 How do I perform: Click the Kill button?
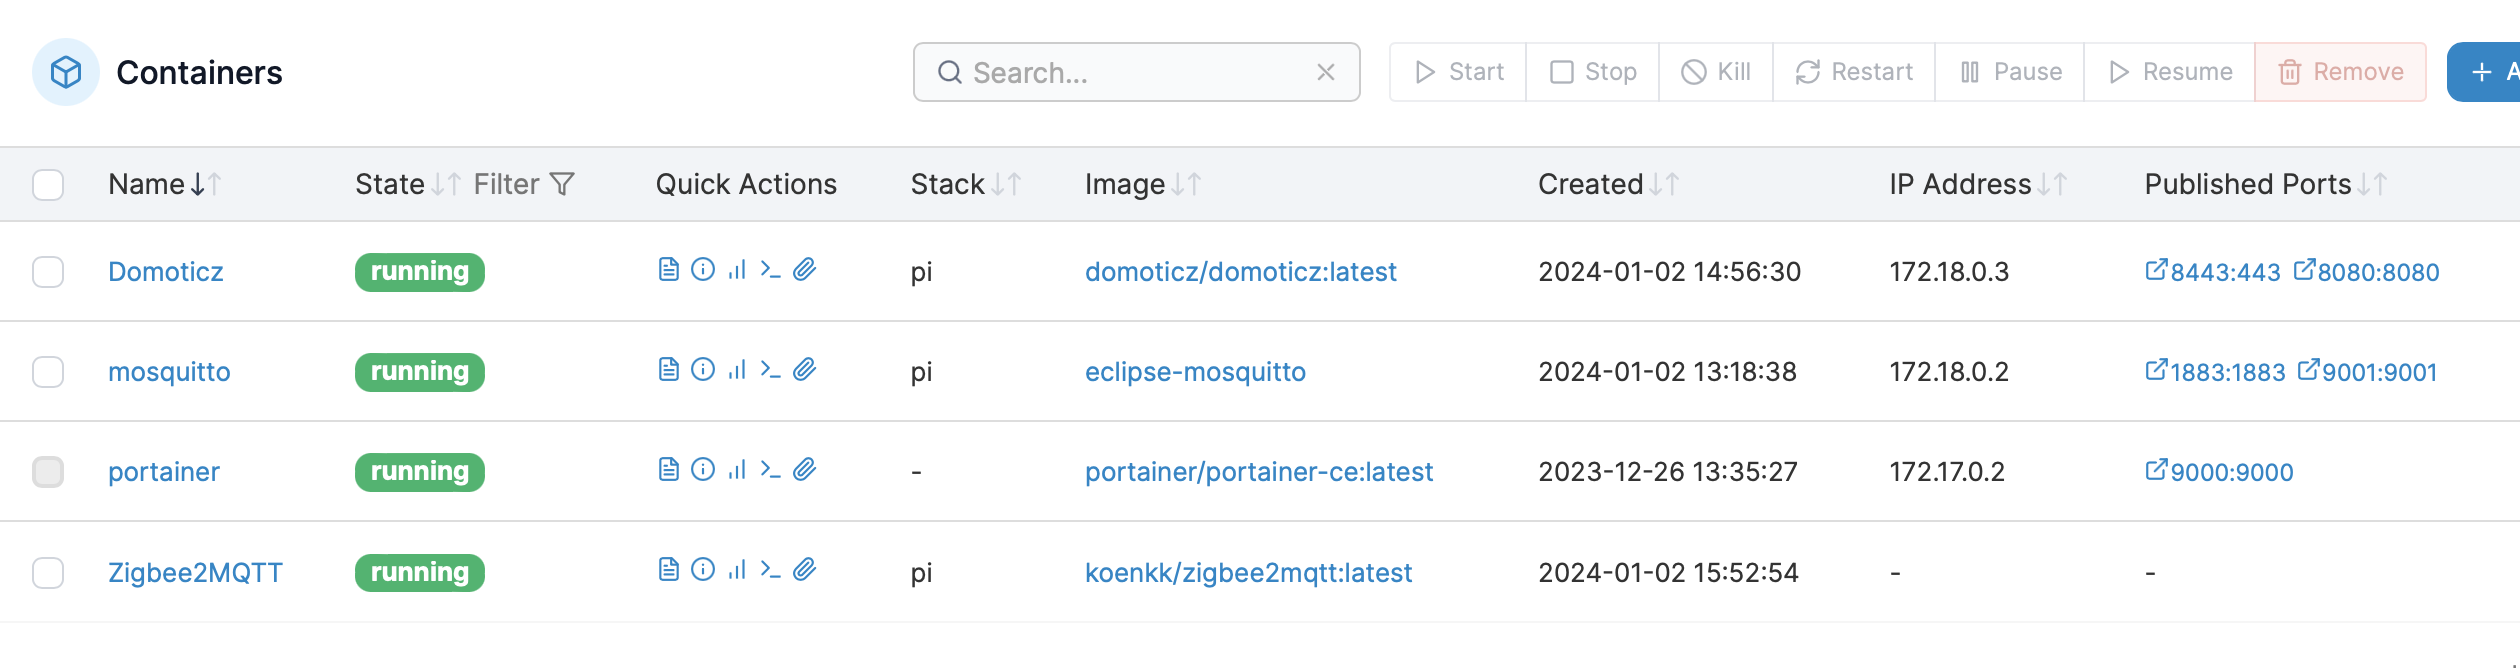1716,72
